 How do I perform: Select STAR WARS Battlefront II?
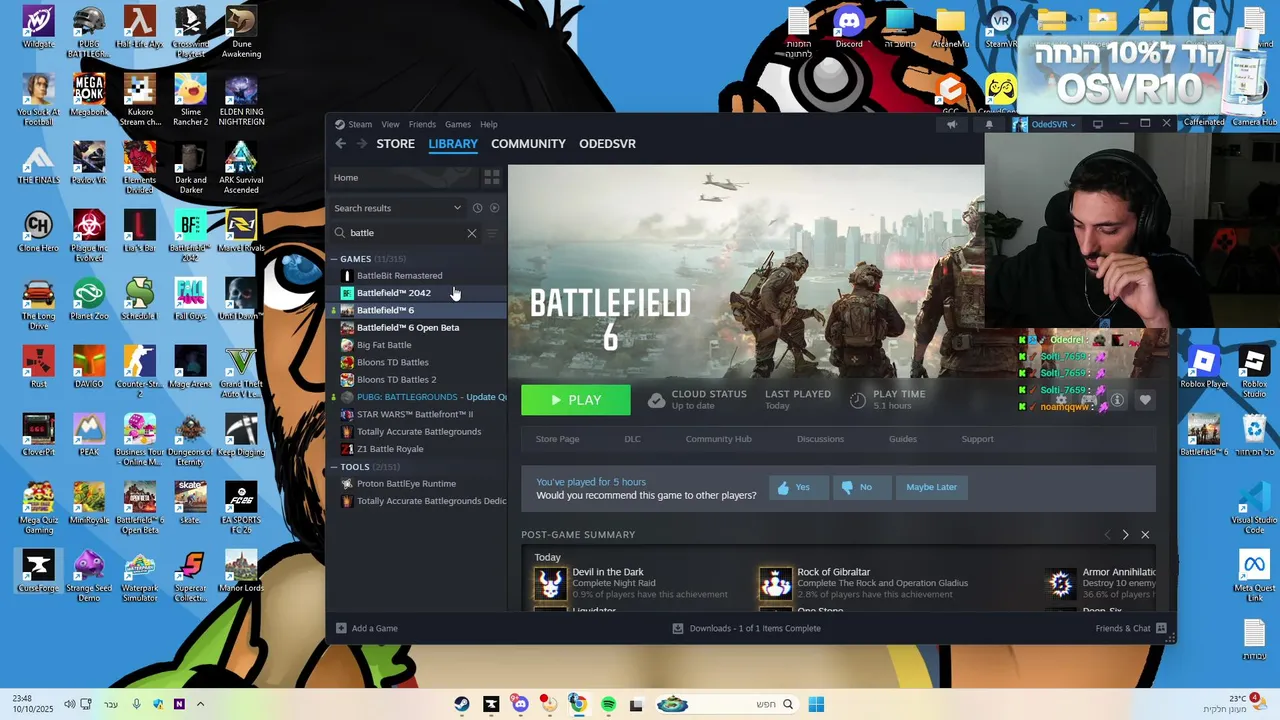(415, 414)
